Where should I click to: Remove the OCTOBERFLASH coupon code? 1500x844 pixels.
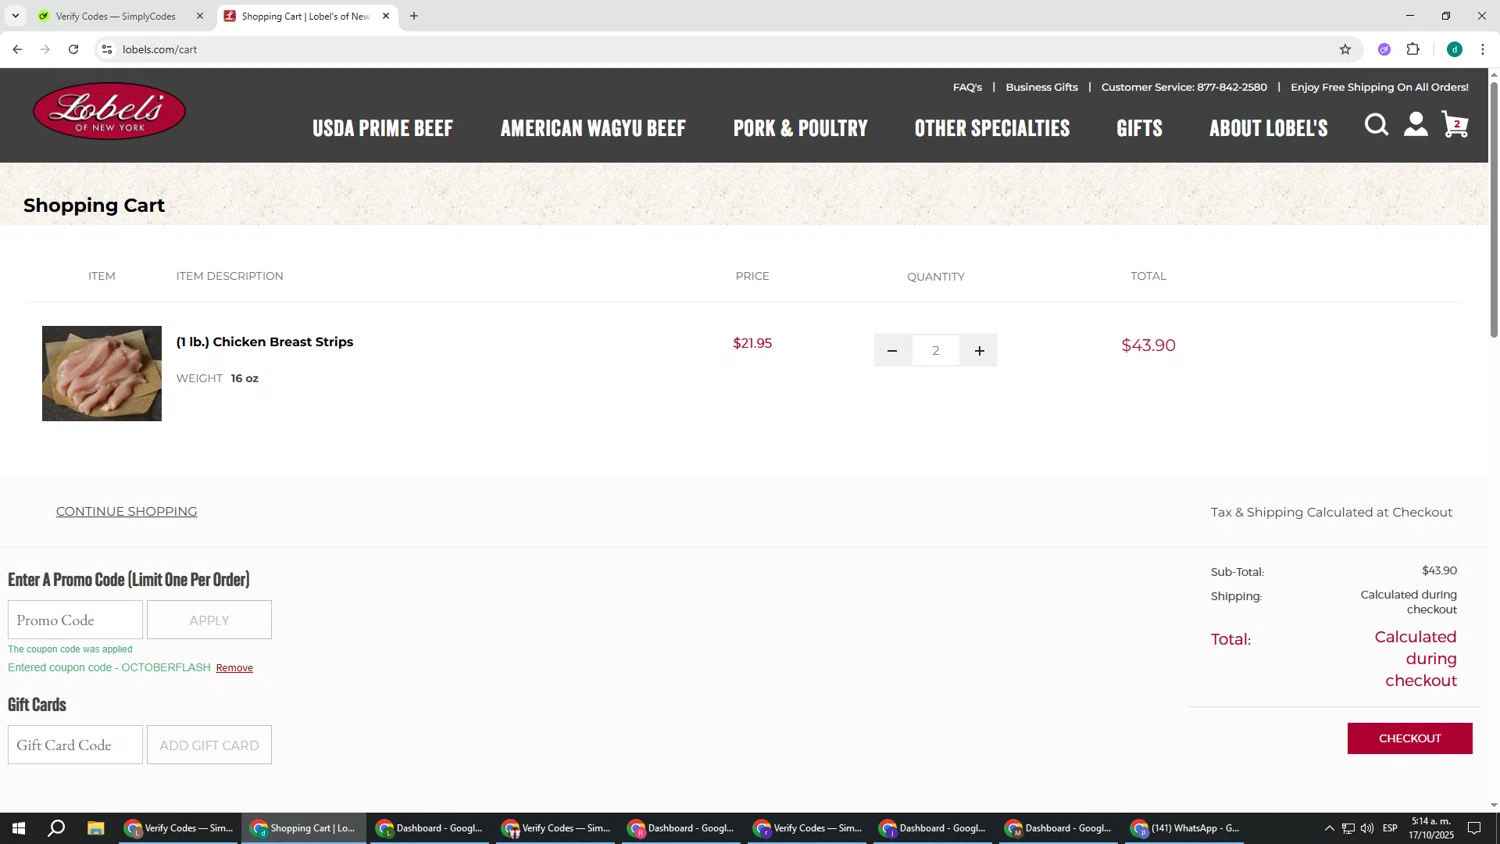tap(234, 668)
